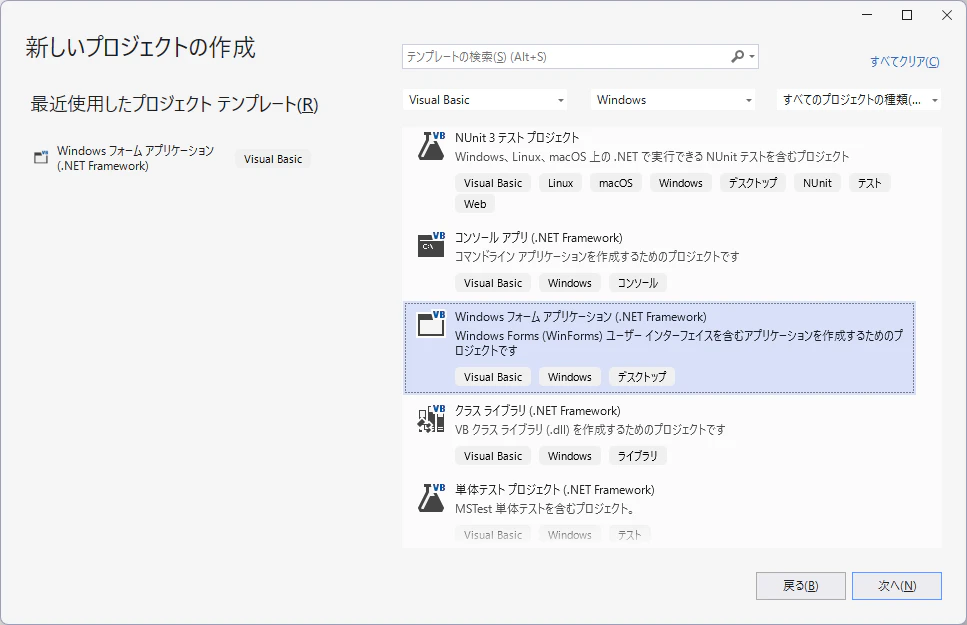The width and height of the screenshot is (967, 625).
Task: Select 単体テスト プロジェクト (.NET Framework) template
Action: tap(659, 512)
